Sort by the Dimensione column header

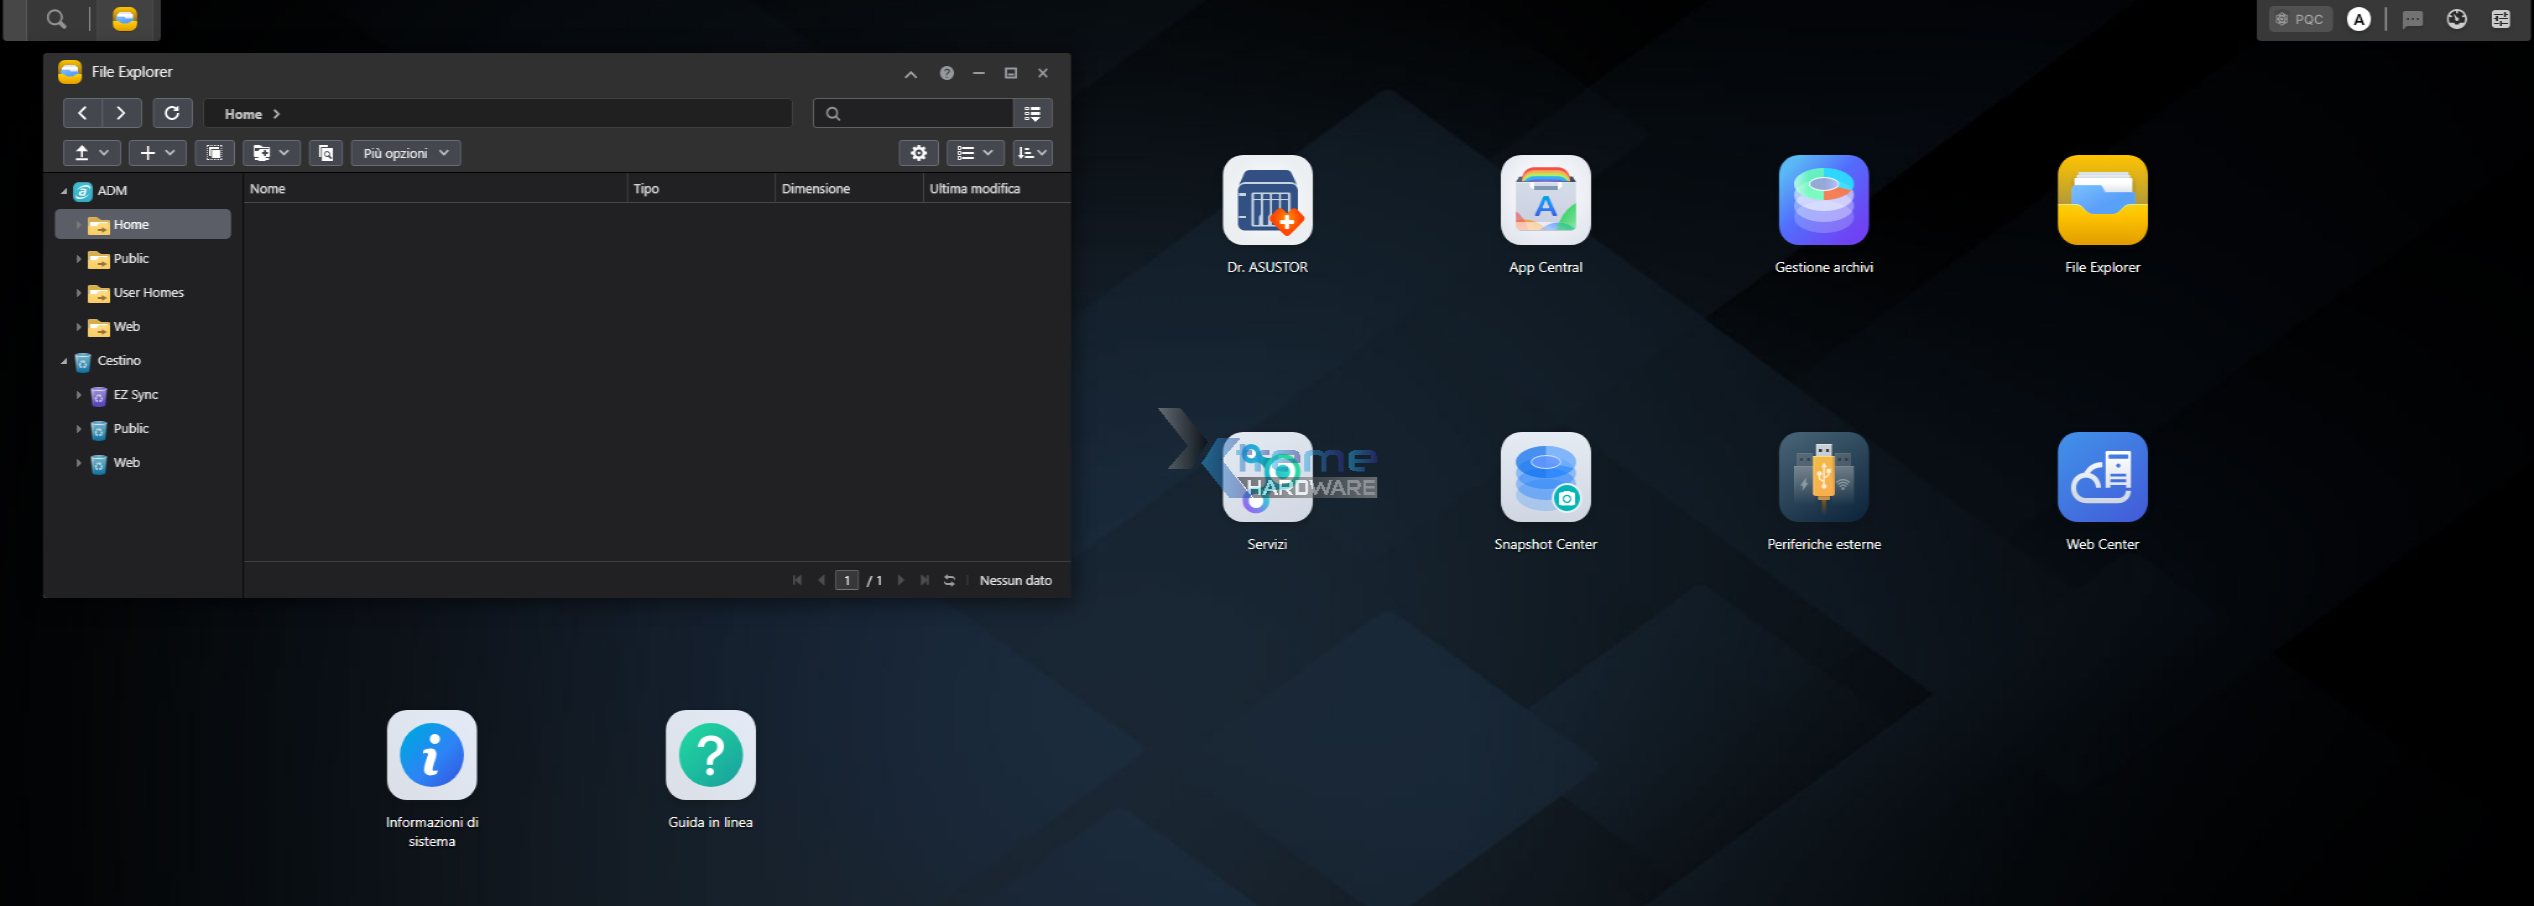pyautogui.click(x=849, y=188)
